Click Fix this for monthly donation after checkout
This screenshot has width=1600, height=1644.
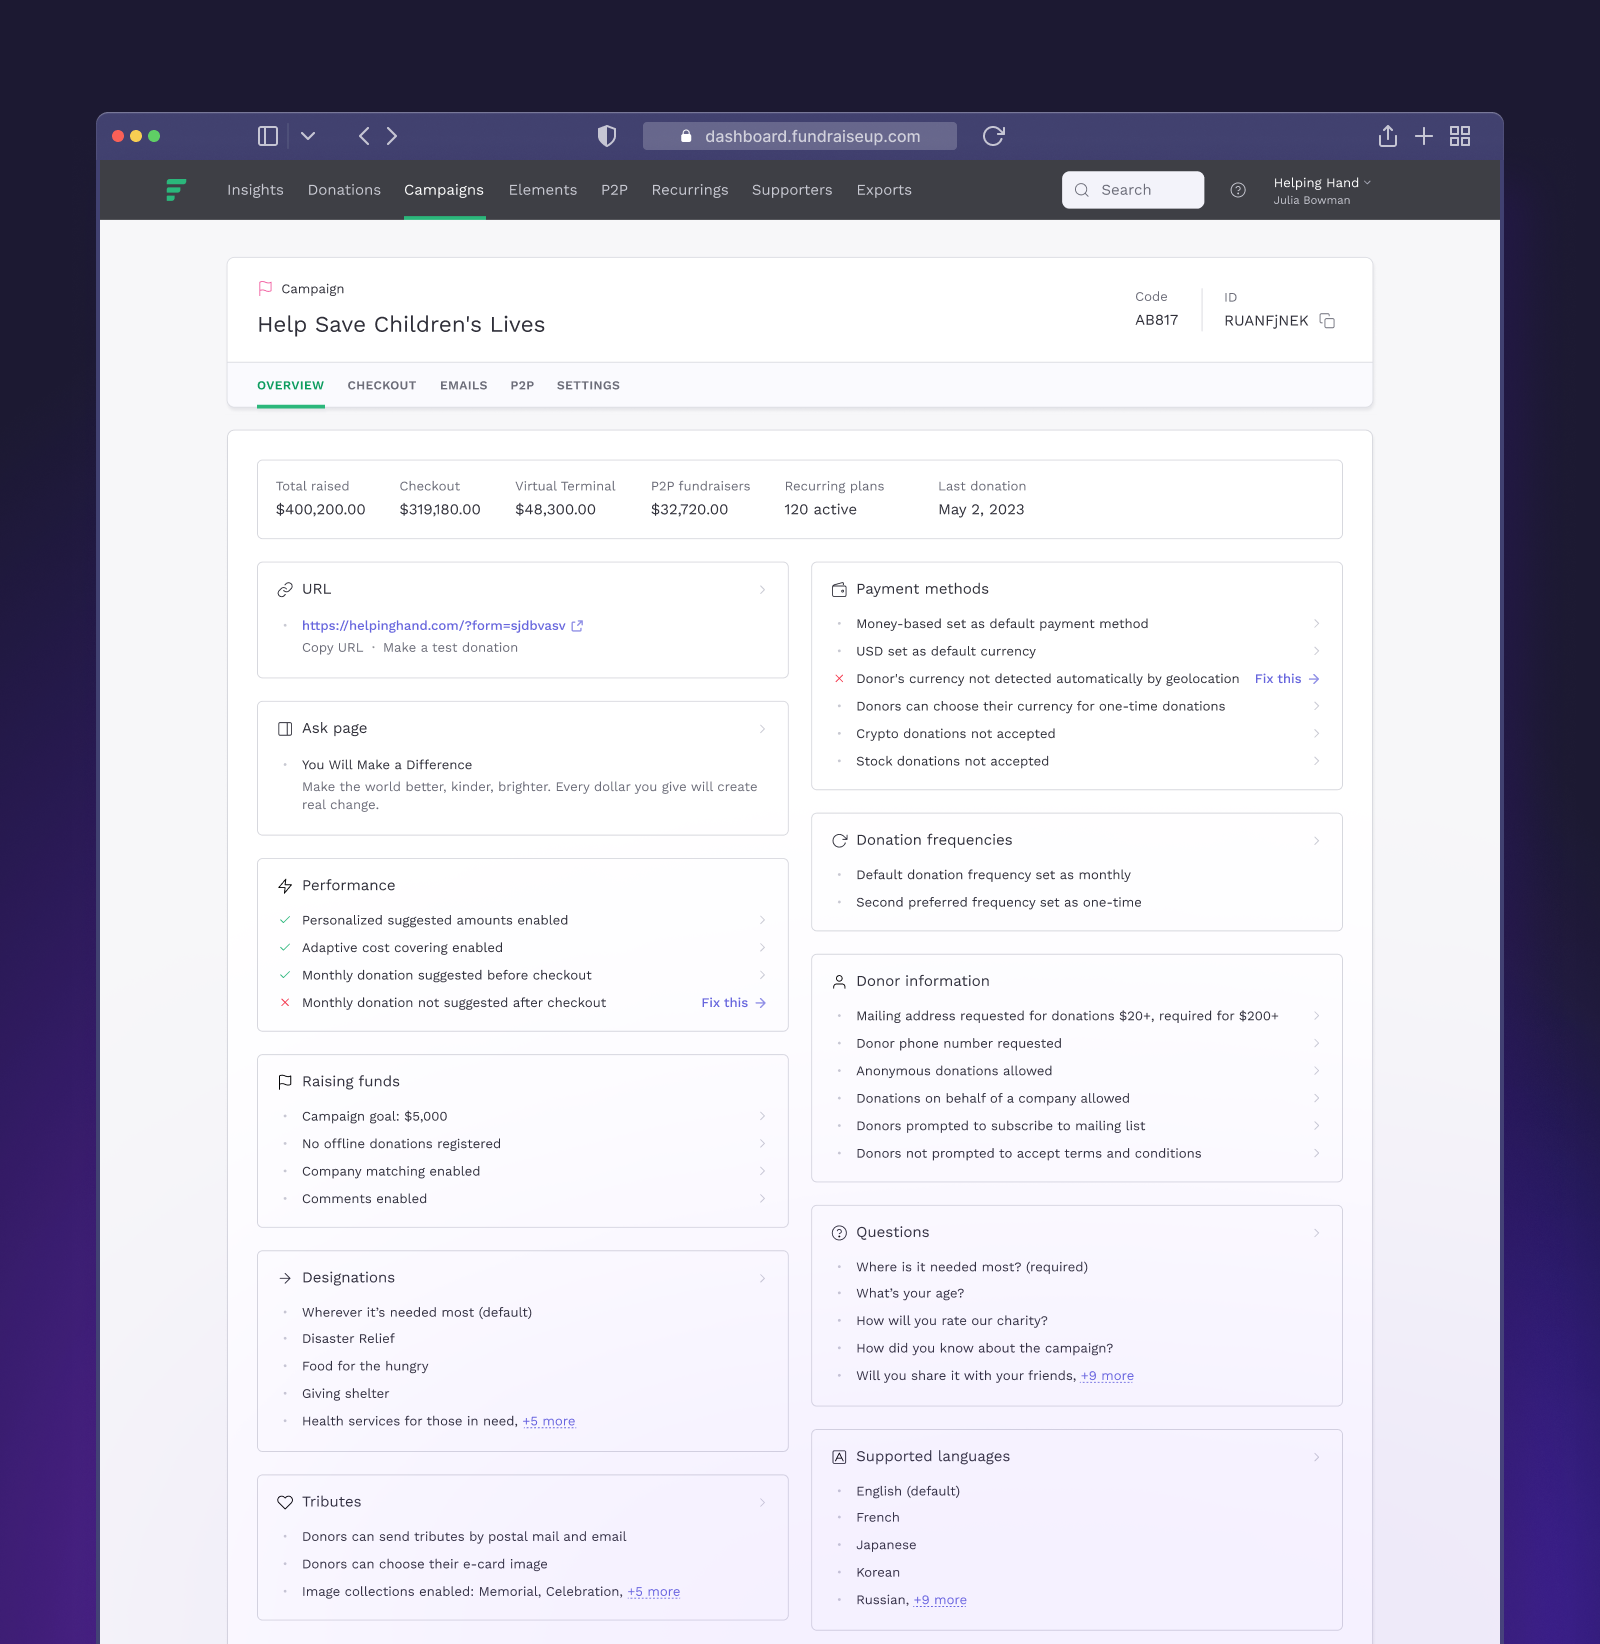pos(733,1002)
